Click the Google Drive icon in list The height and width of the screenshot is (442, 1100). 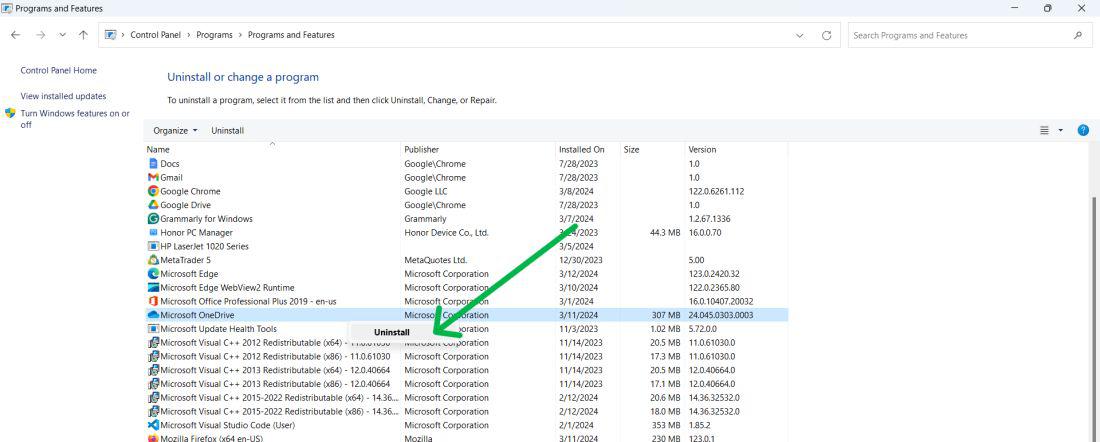click(154, 205)
